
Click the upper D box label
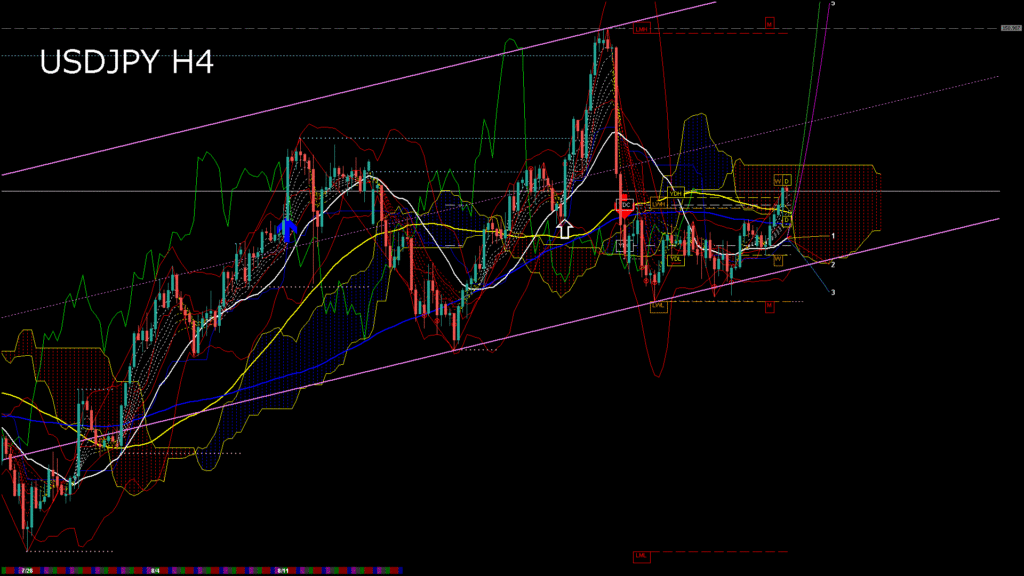[x=787, y=180]
